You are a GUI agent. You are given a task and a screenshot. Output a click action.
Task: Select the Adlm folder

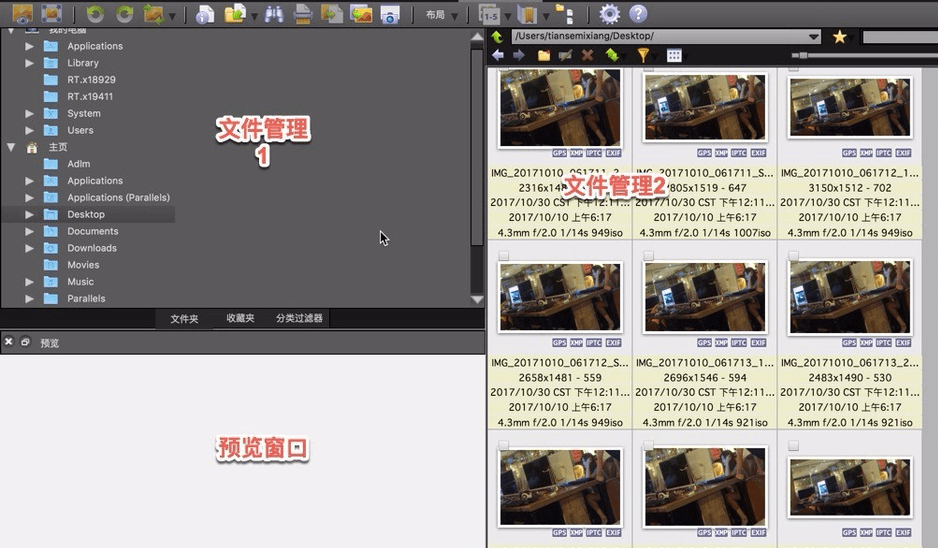point(78,164)
